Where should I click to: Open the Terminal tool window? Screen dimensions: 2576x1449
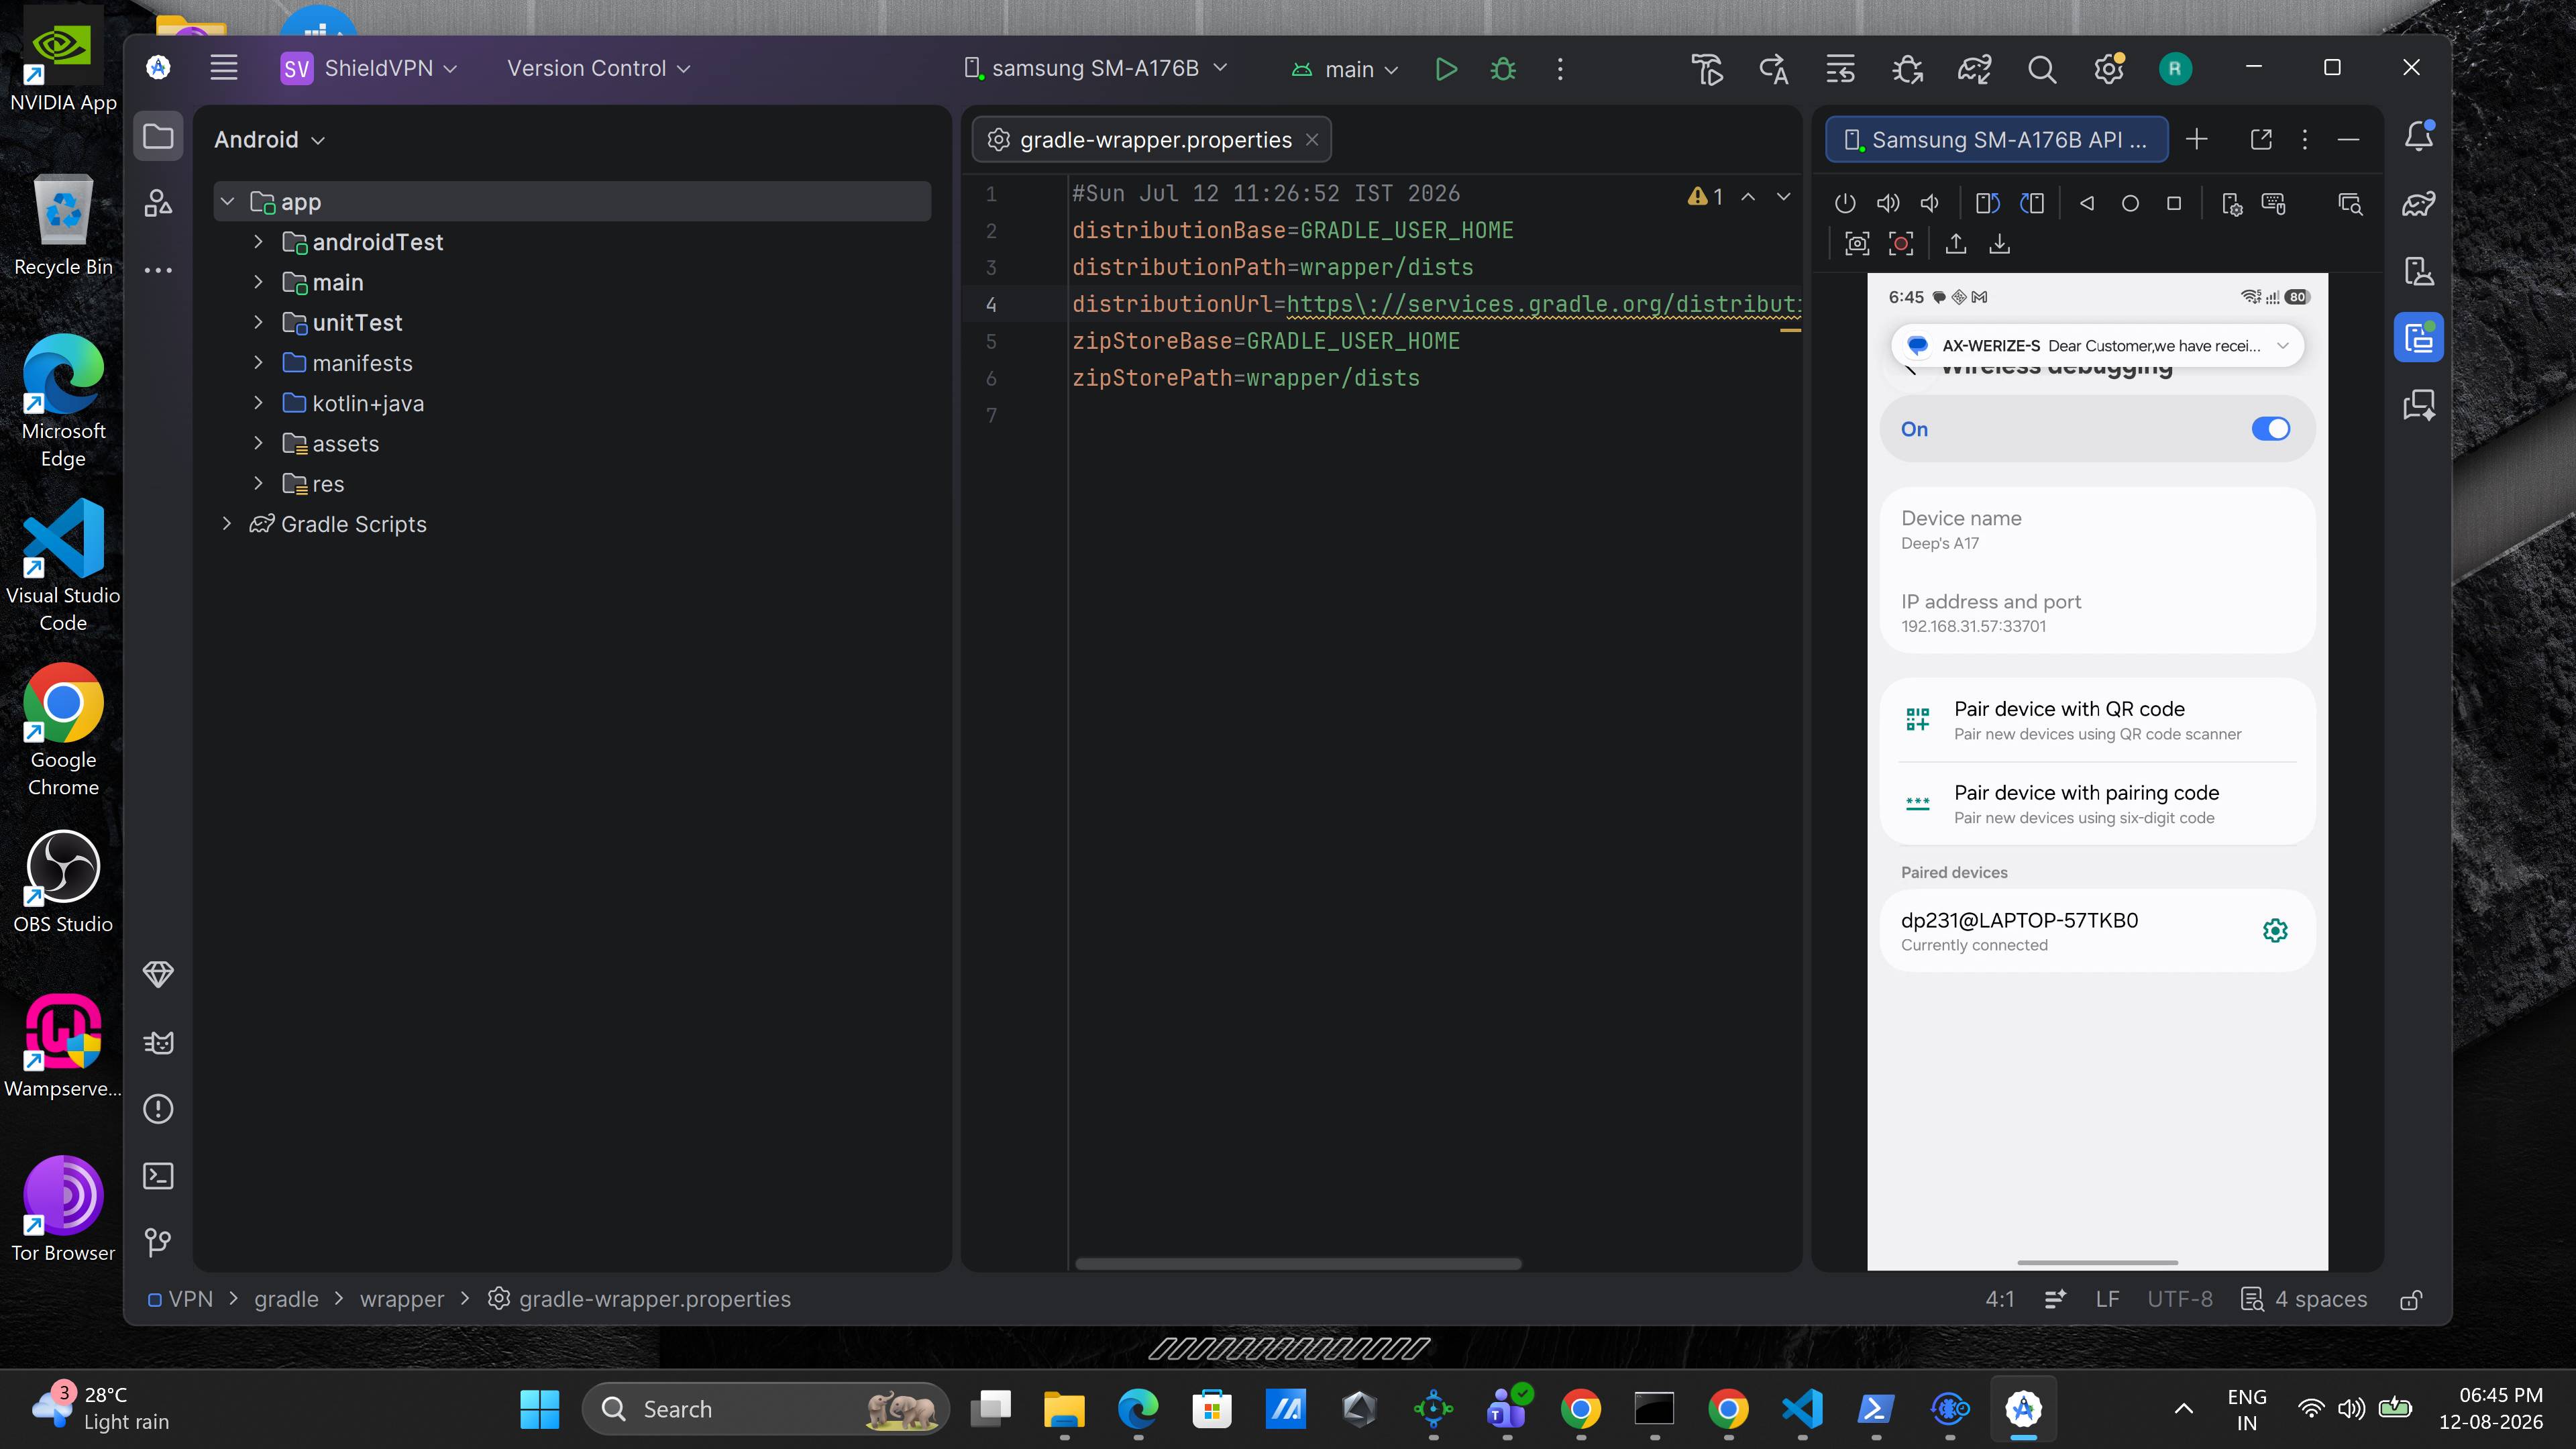tap(158, 1175)
